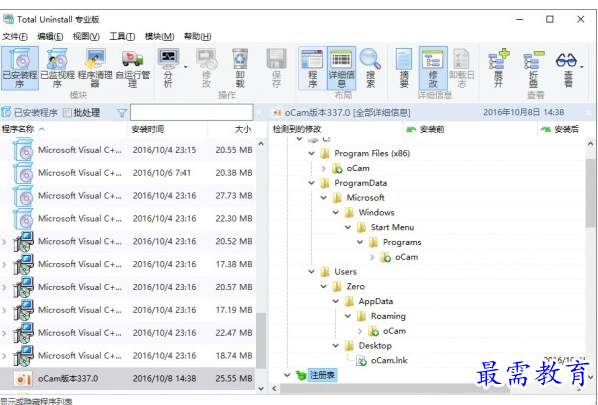Select the oCam.lnk shortcut file
The image size is (598, 405).
(389, 360)
